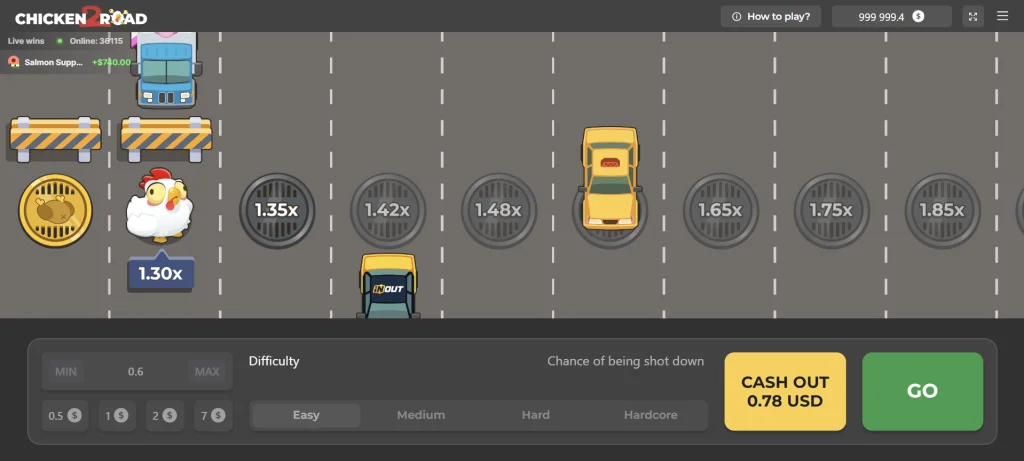Choose Hard difficulty

pyautogui.click(x=536, y=415)
